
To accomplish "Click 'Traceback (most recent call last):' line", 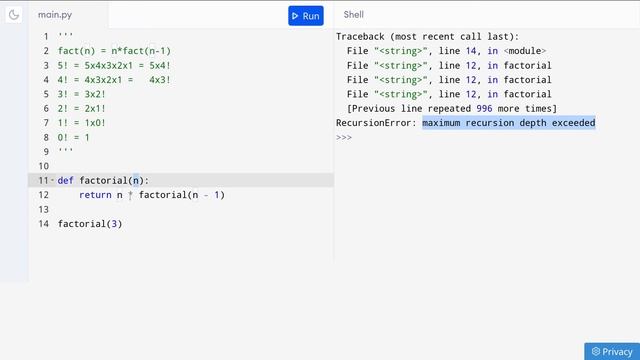I will [427, 37].
